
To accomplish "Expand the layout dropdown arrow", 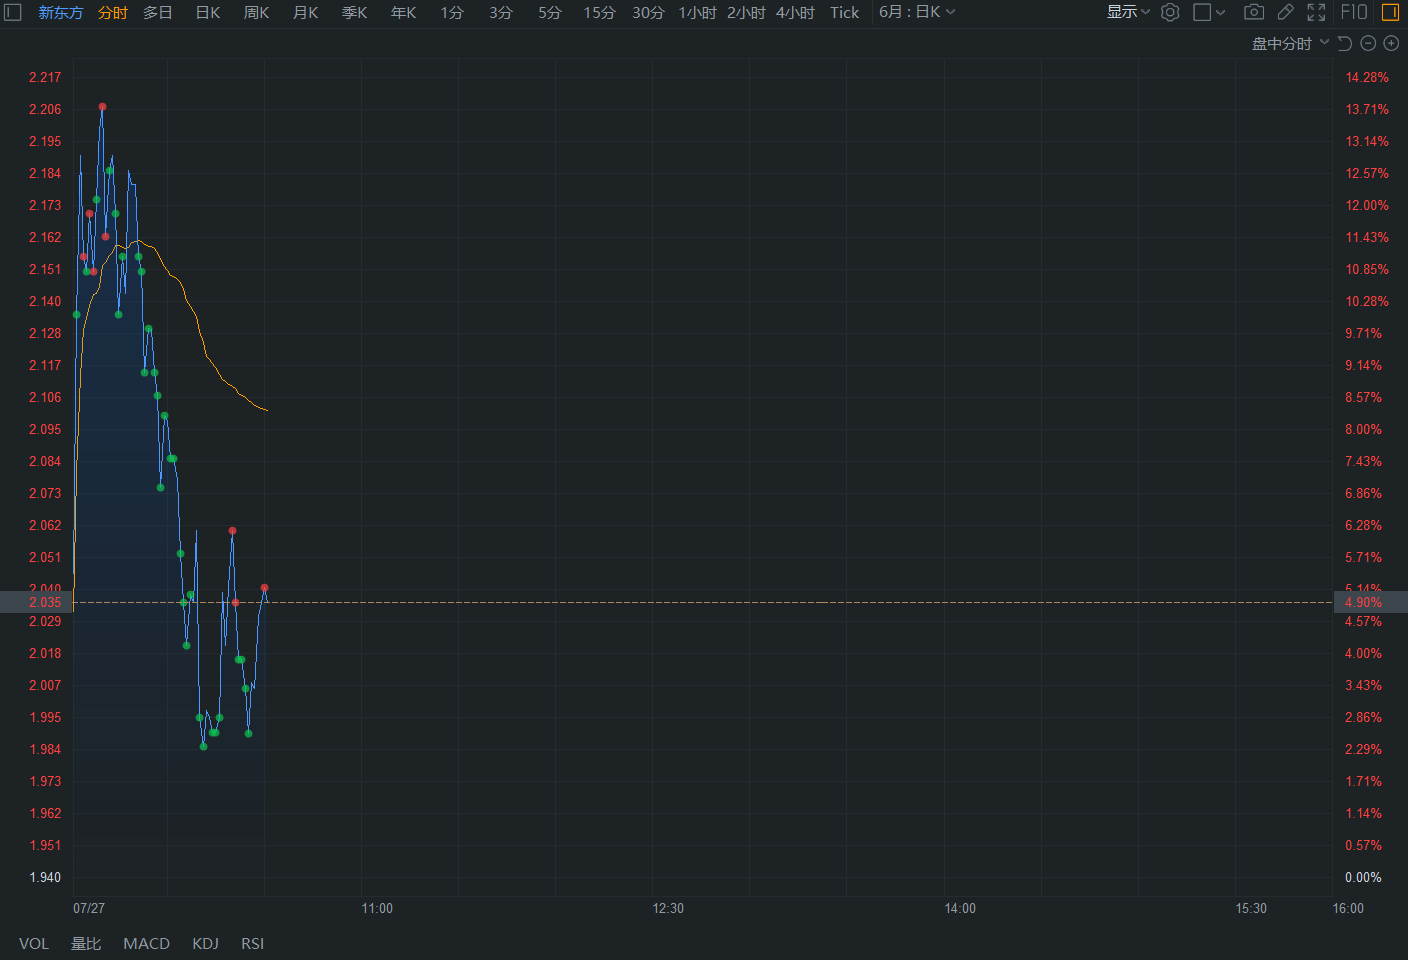I will click(1221, 13).
